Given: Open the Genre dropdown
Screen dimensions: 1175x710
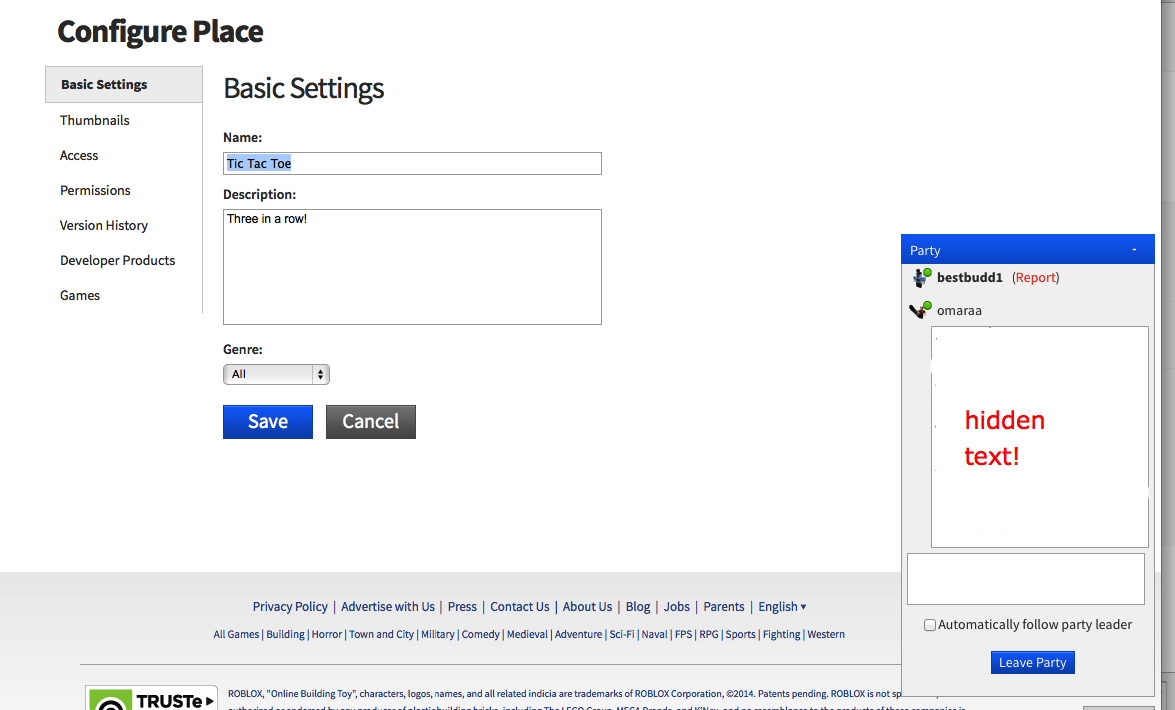Looking at the screenshot, I should (276, 374).
